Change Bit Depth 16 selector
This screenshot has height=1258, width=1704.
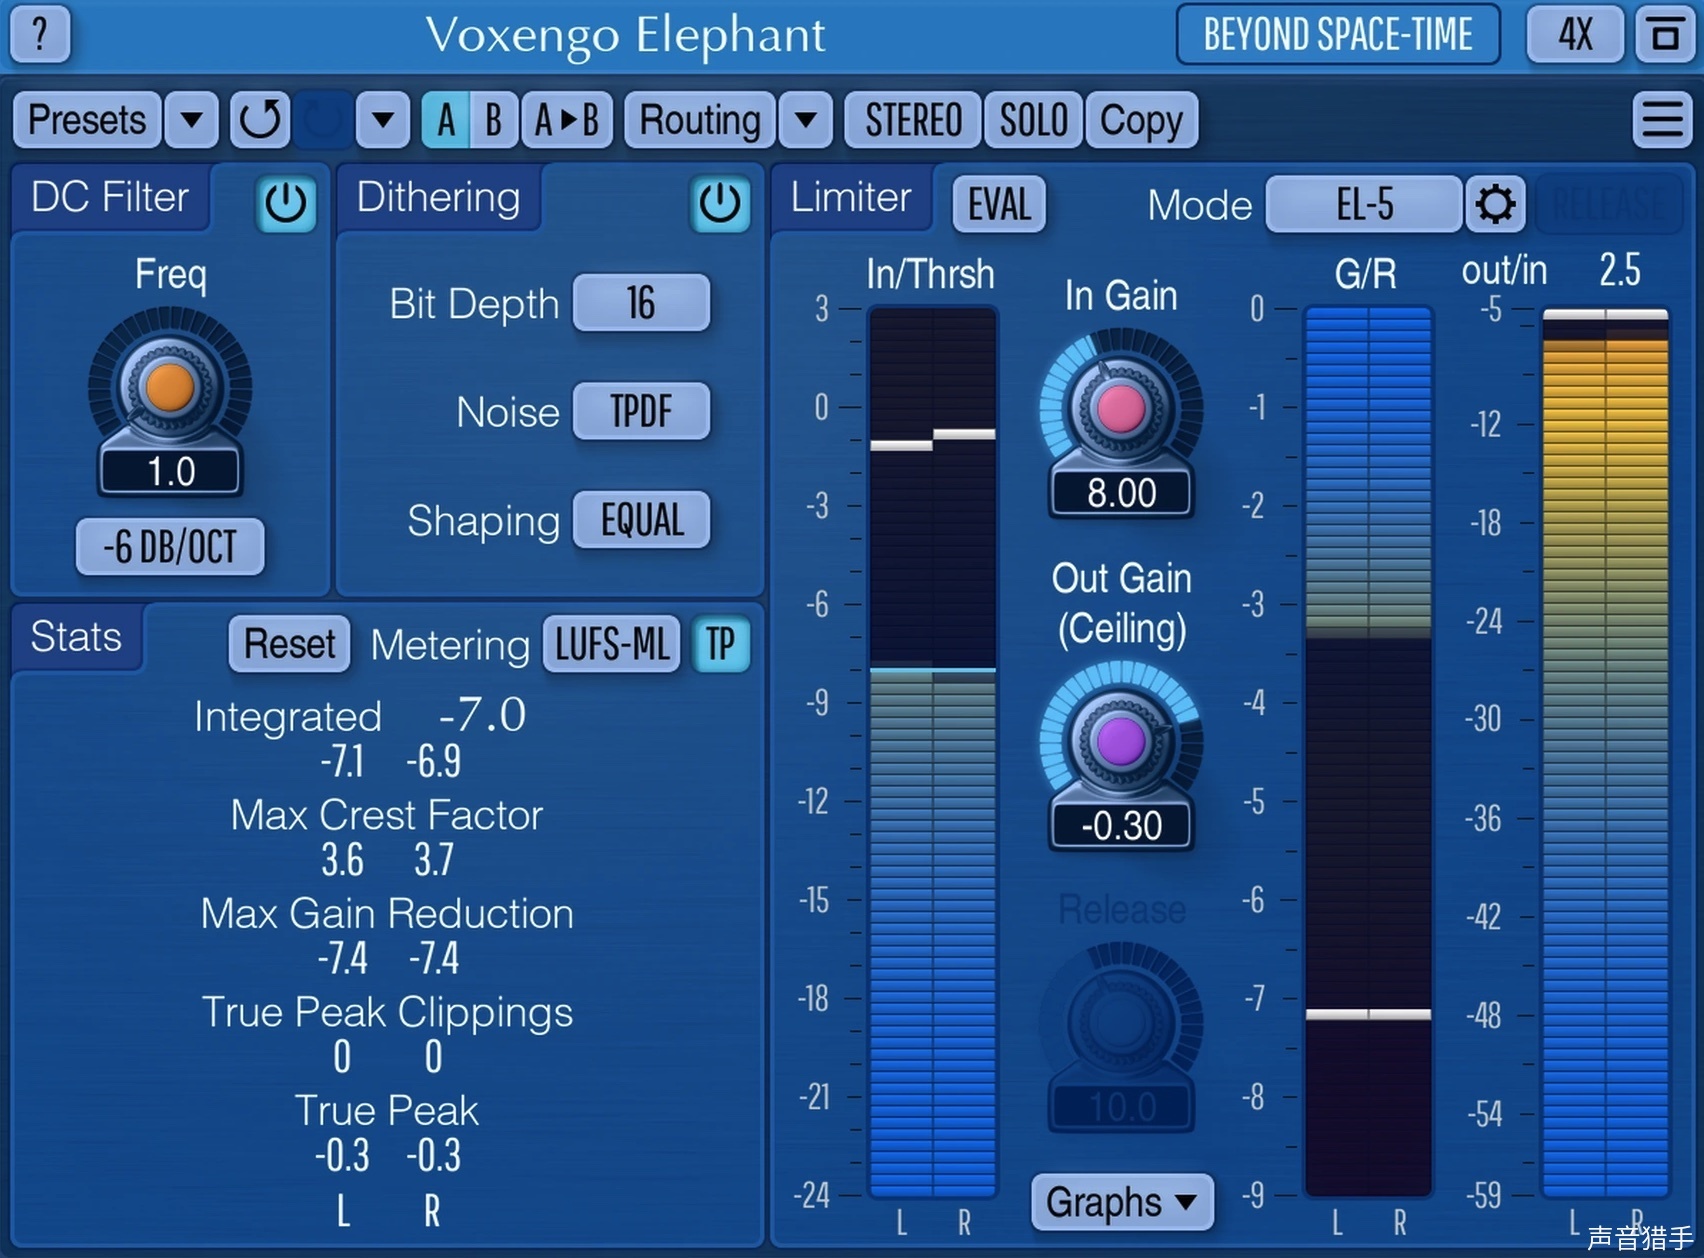[641, 302]
